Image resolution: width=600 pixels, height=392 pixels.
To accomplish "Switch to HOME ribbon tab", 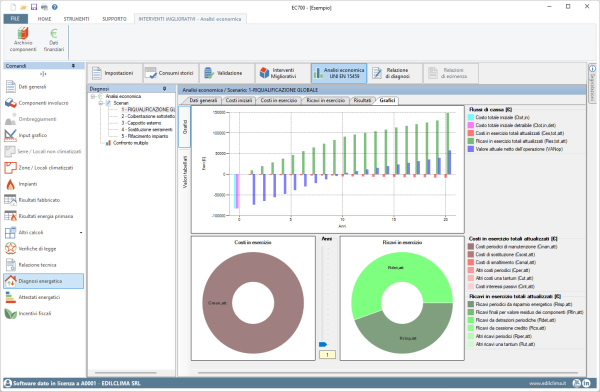I will pos(44,19).
